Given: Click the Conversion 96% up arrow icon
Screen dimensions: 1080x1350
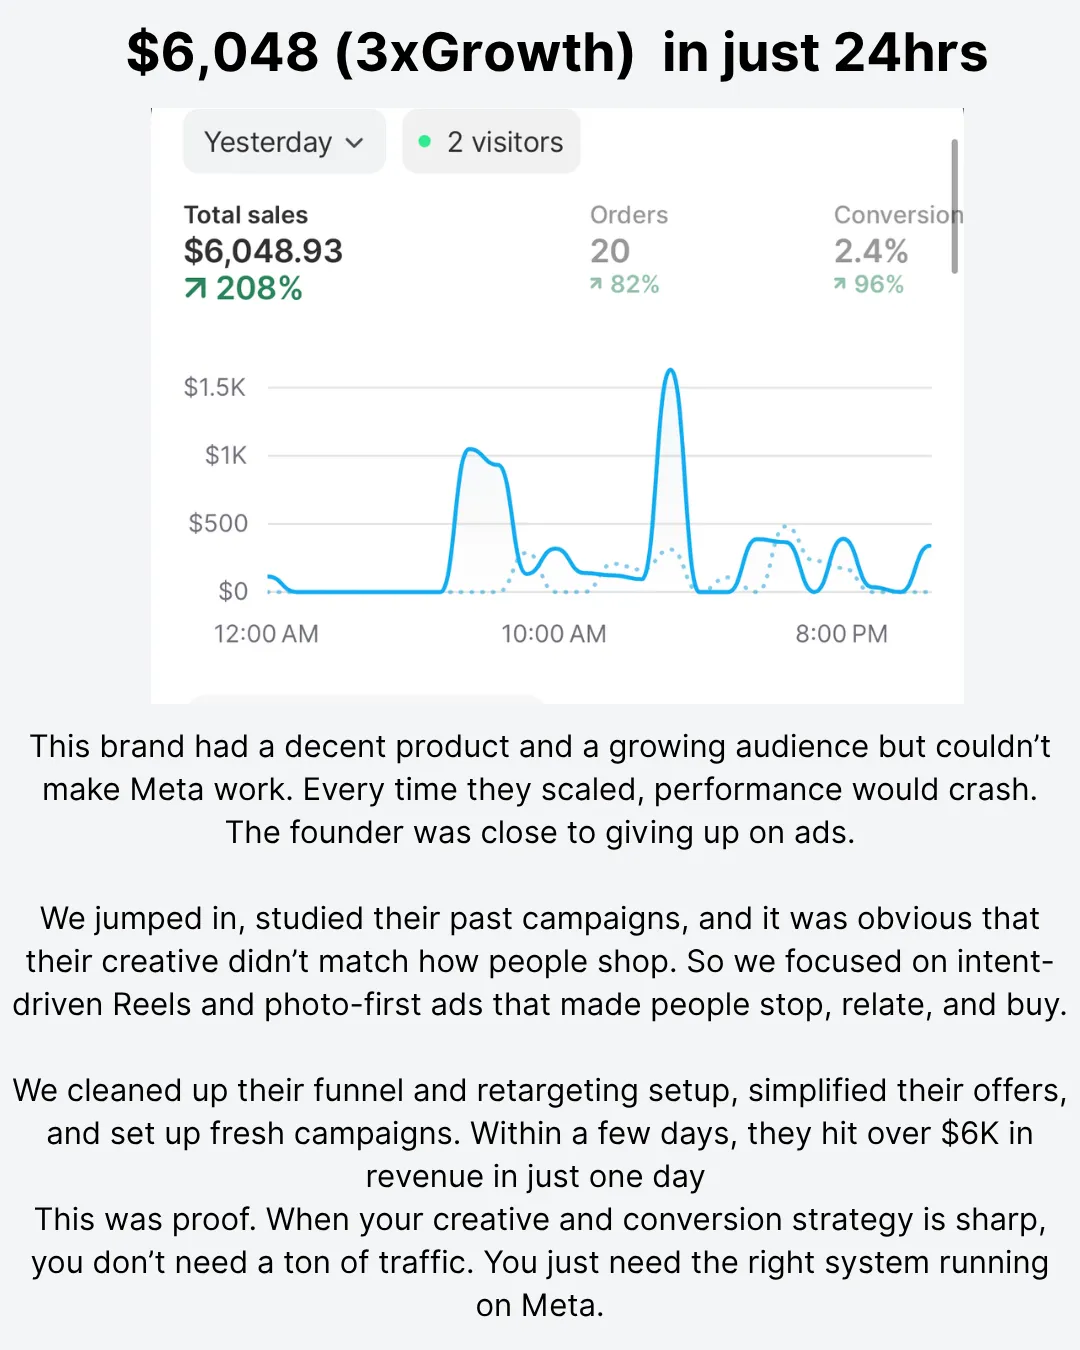Looking at the screenshot, I should click(840, 285).
